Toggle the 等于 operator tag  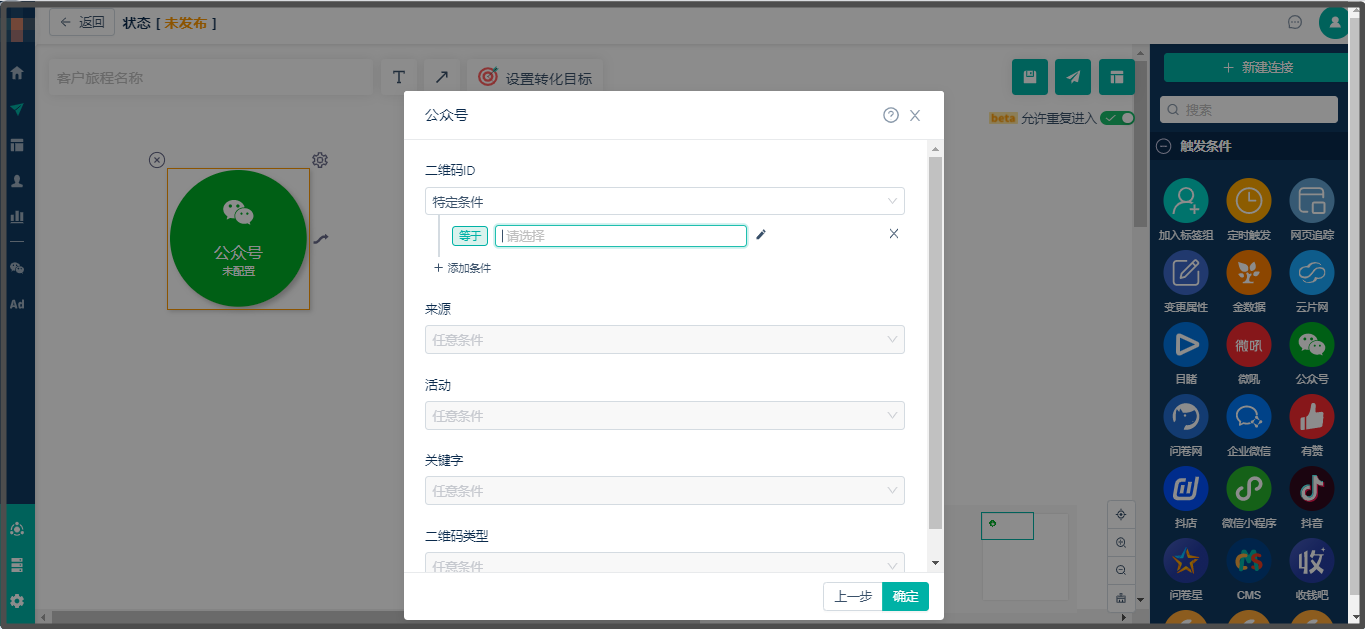click(469, 236)
